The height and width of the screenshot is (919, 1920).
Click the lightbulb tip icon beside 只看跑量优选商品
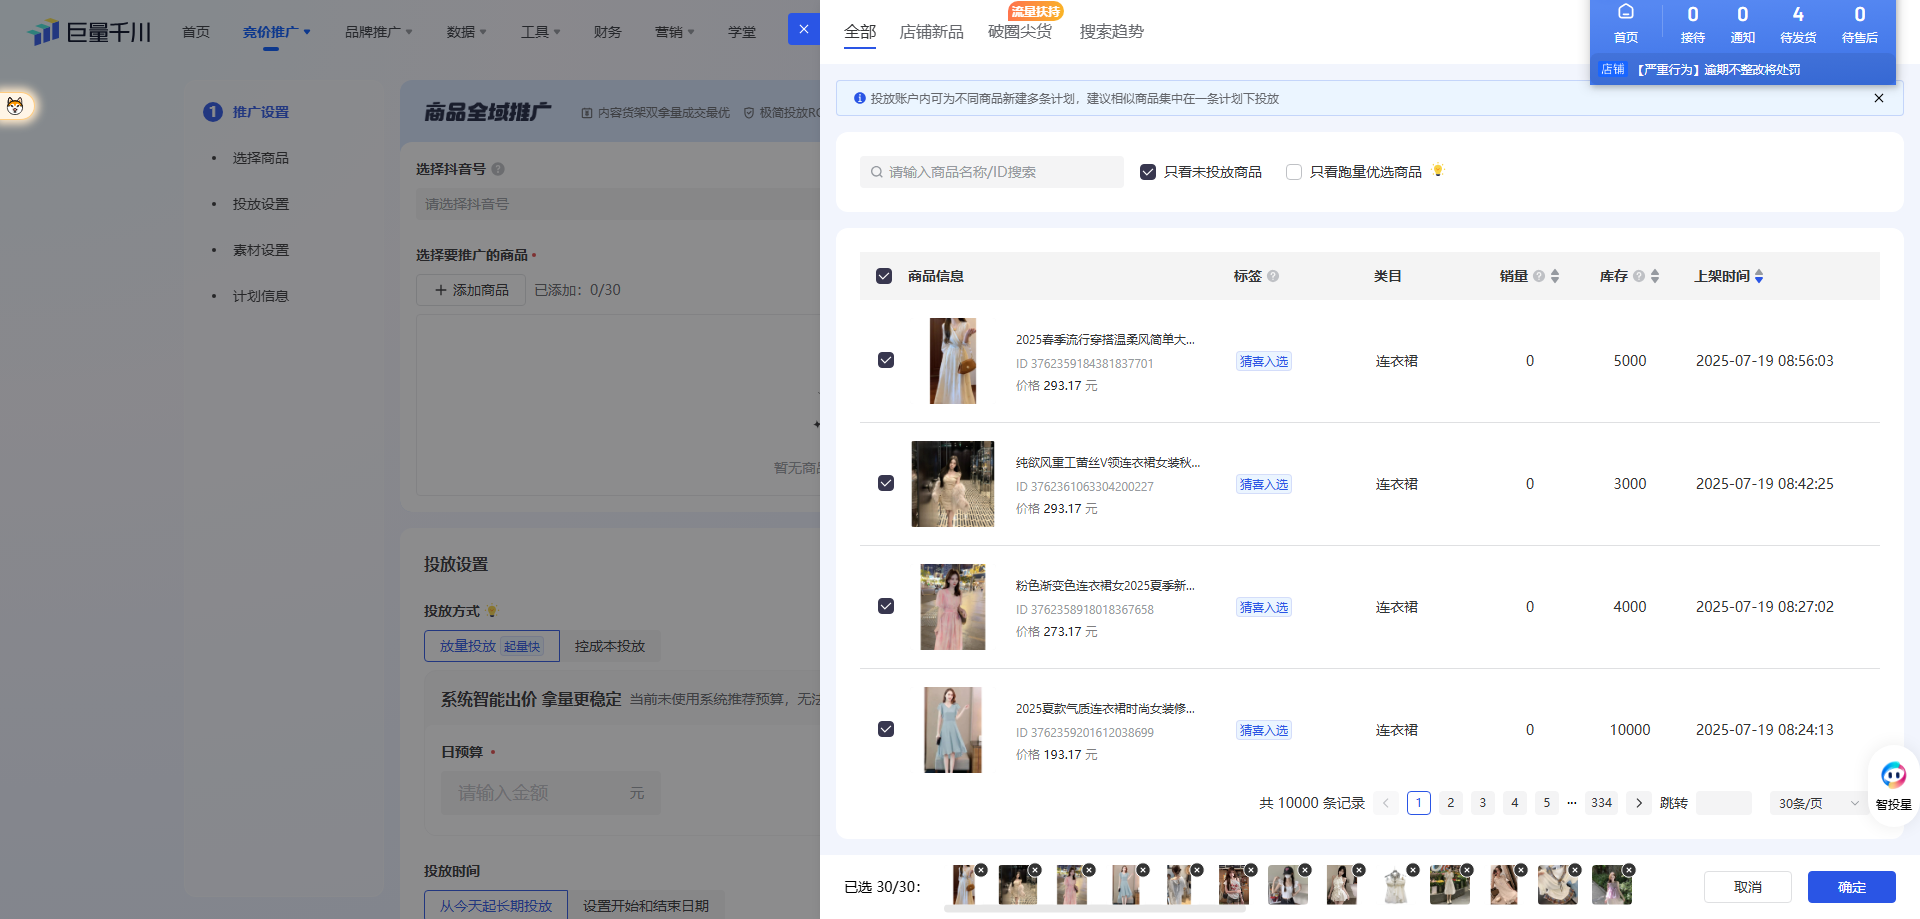point(1438,170)
